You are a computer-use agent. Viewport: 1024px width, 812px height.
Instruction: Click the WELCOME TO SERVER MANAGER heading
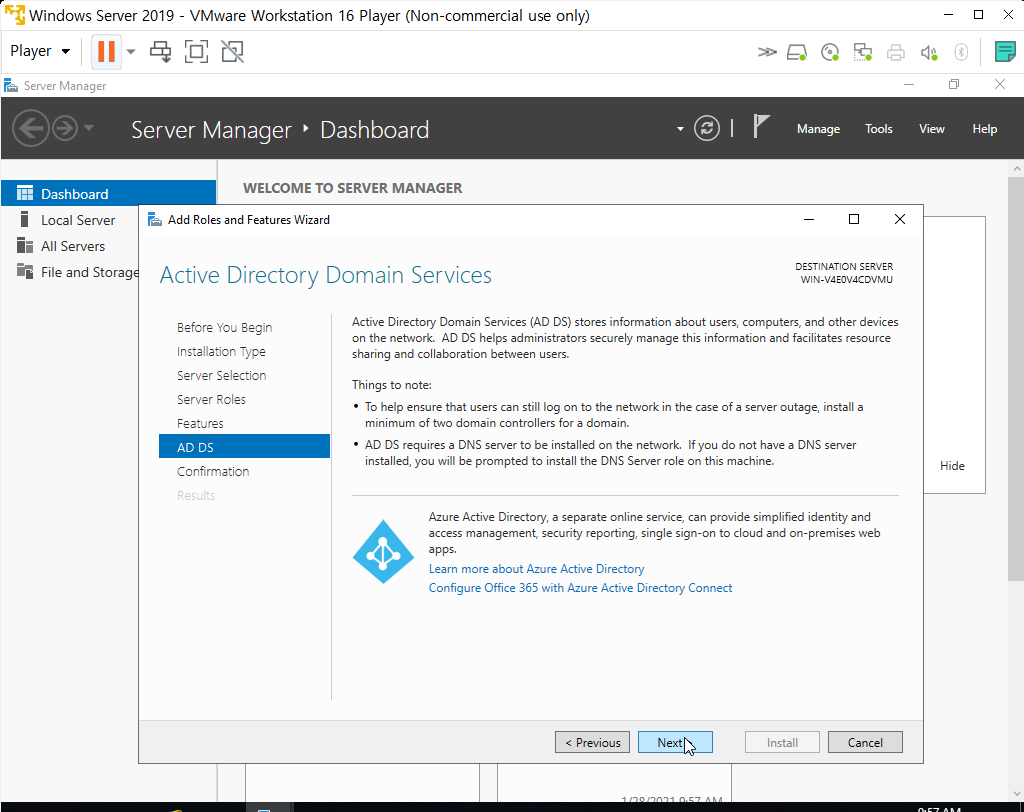click(353, 188)
